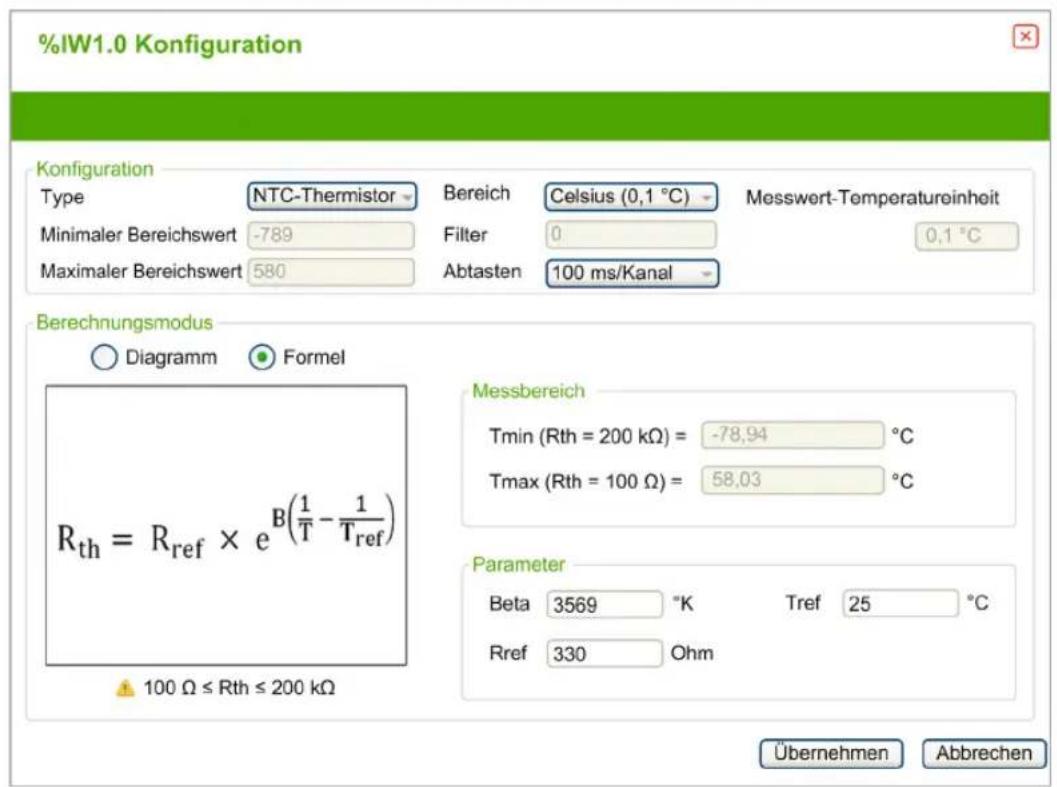Select the Formel radio button

coord(262,357)
